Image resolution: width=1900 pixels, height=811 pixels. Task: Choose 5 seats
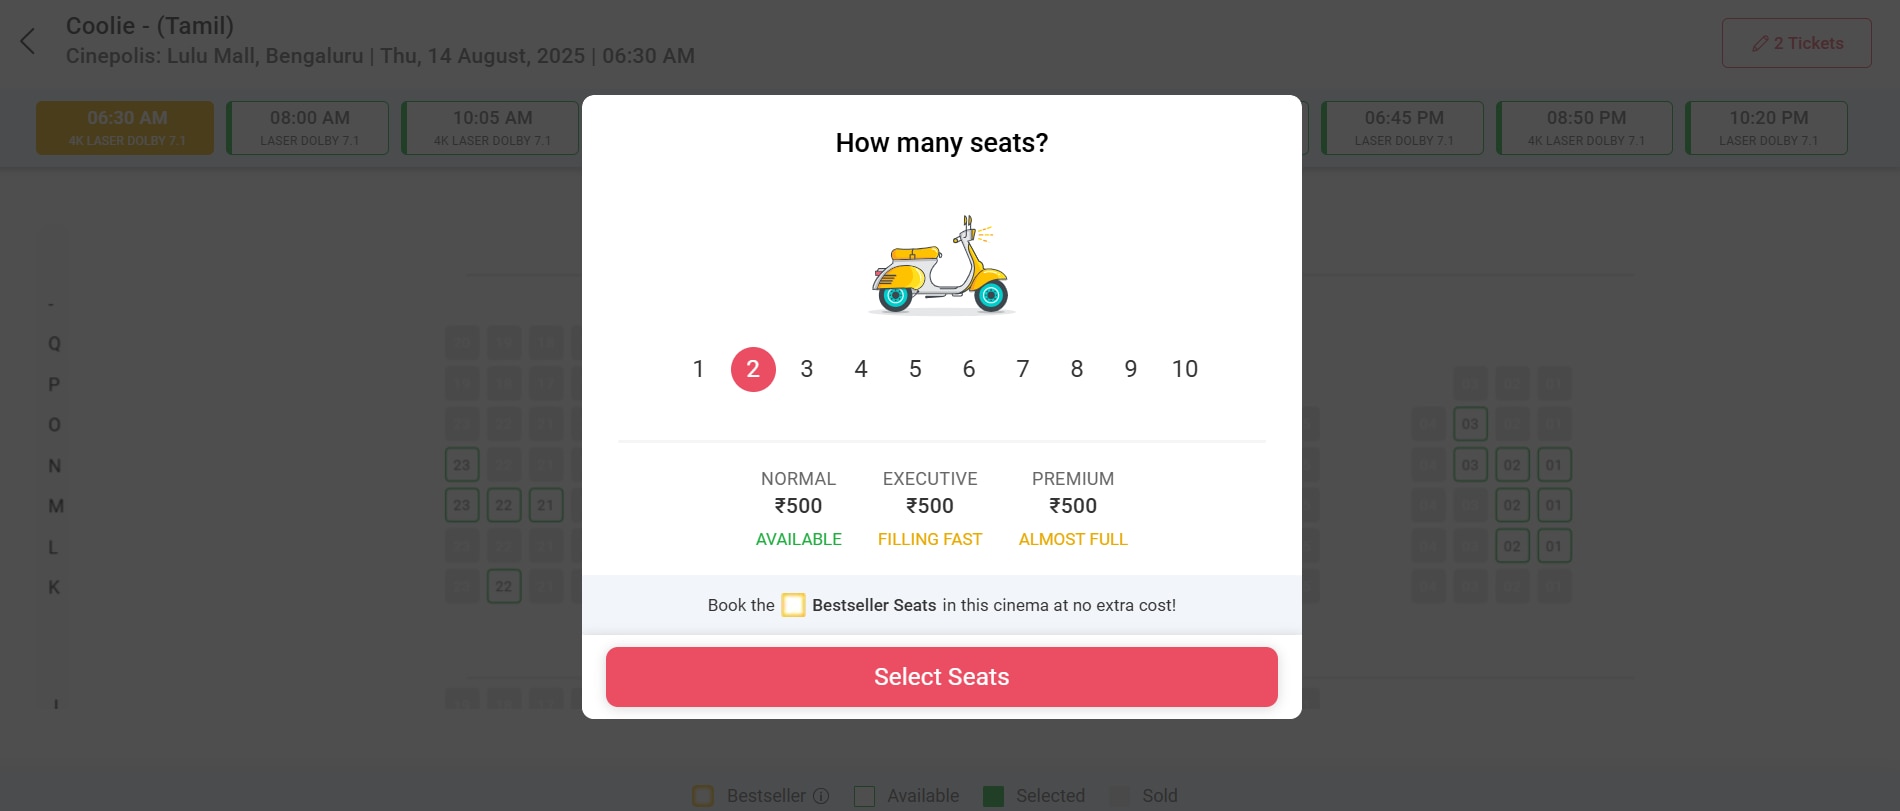[915, 369]
